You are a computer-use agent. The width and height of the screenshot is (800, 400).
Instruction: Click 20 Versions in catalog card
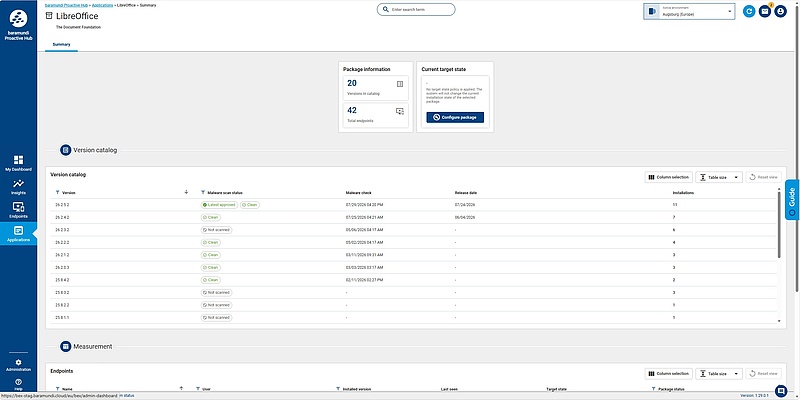click(376, 88)
